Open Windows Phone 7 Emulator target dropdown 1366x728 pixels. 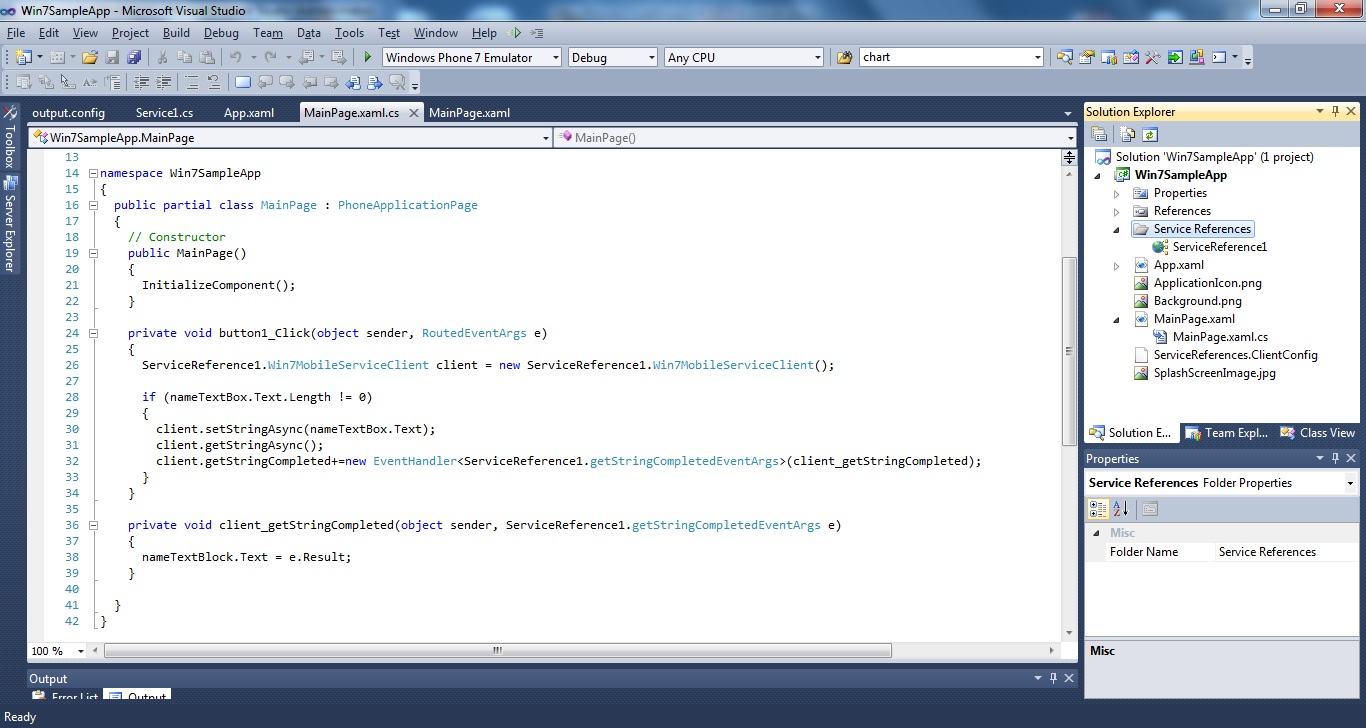555,58
